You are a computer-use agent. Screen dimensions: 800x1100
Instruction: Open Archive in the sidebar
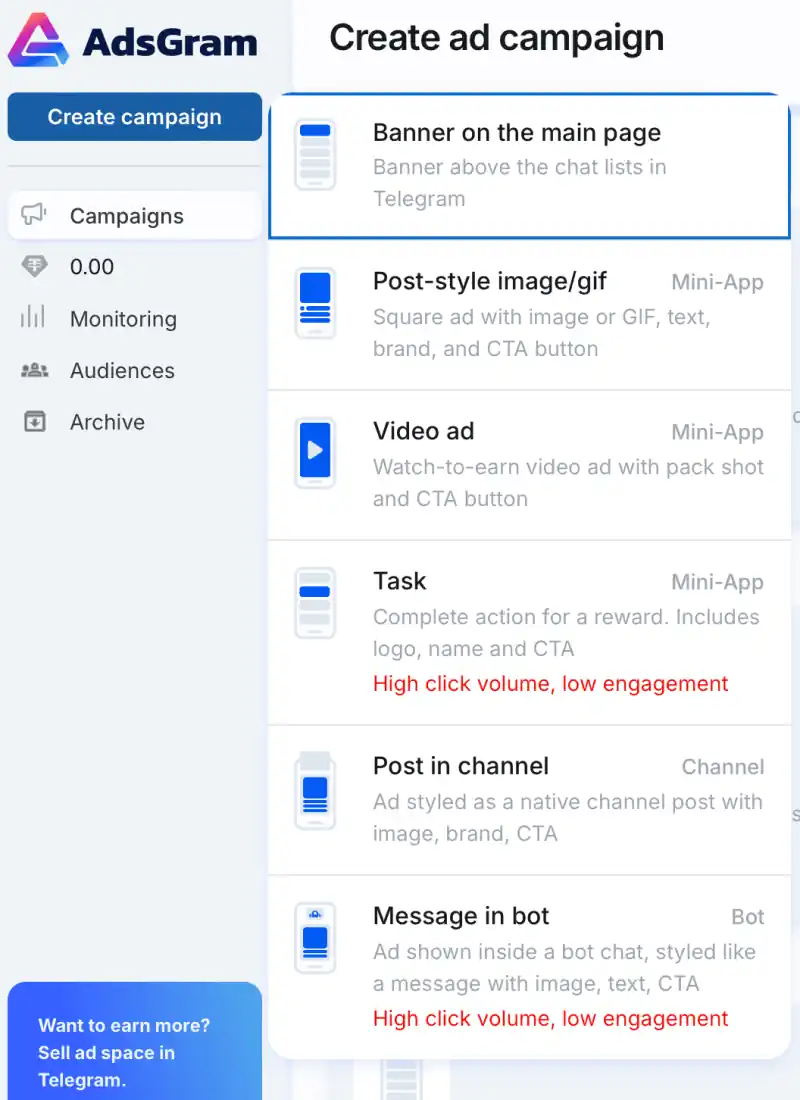coord(135,422)
